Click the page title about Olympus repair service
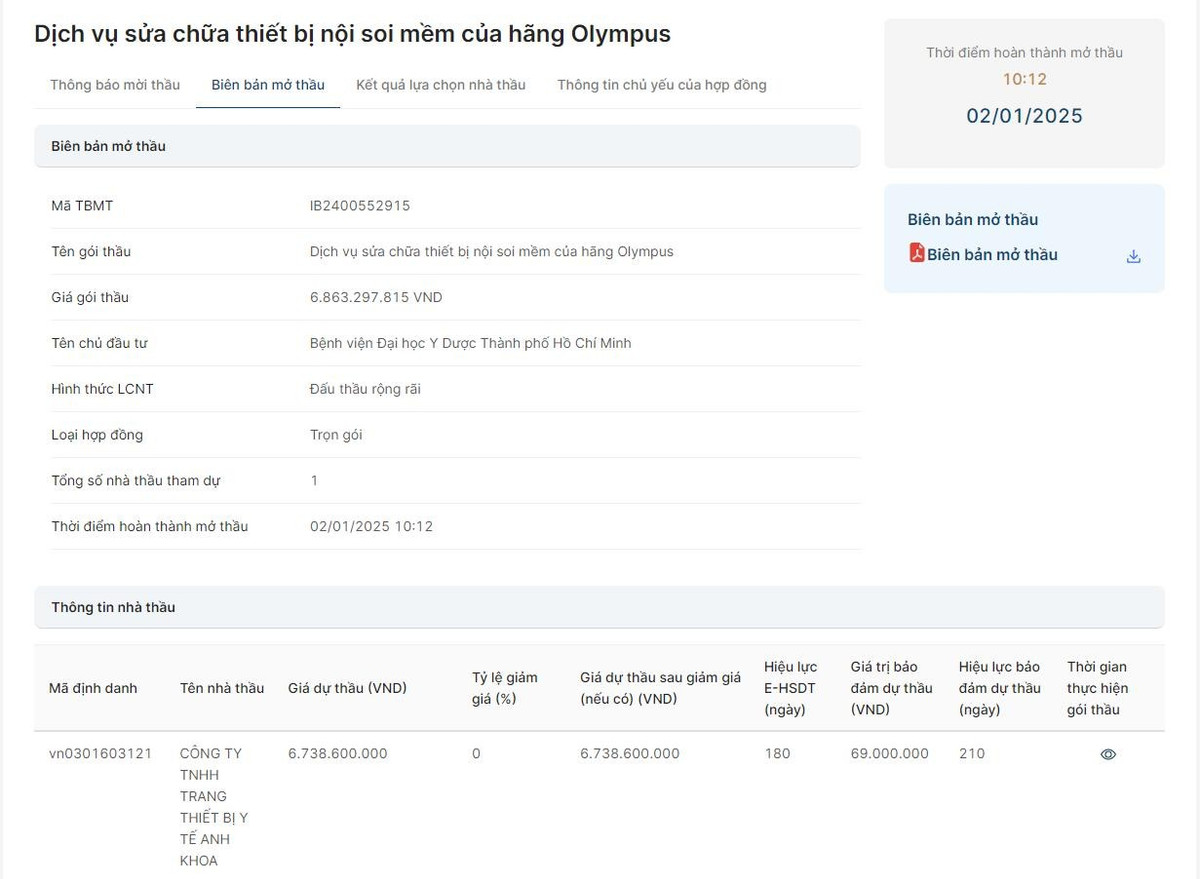This screenshot has width=1200, height=879. tap(352, 34)
